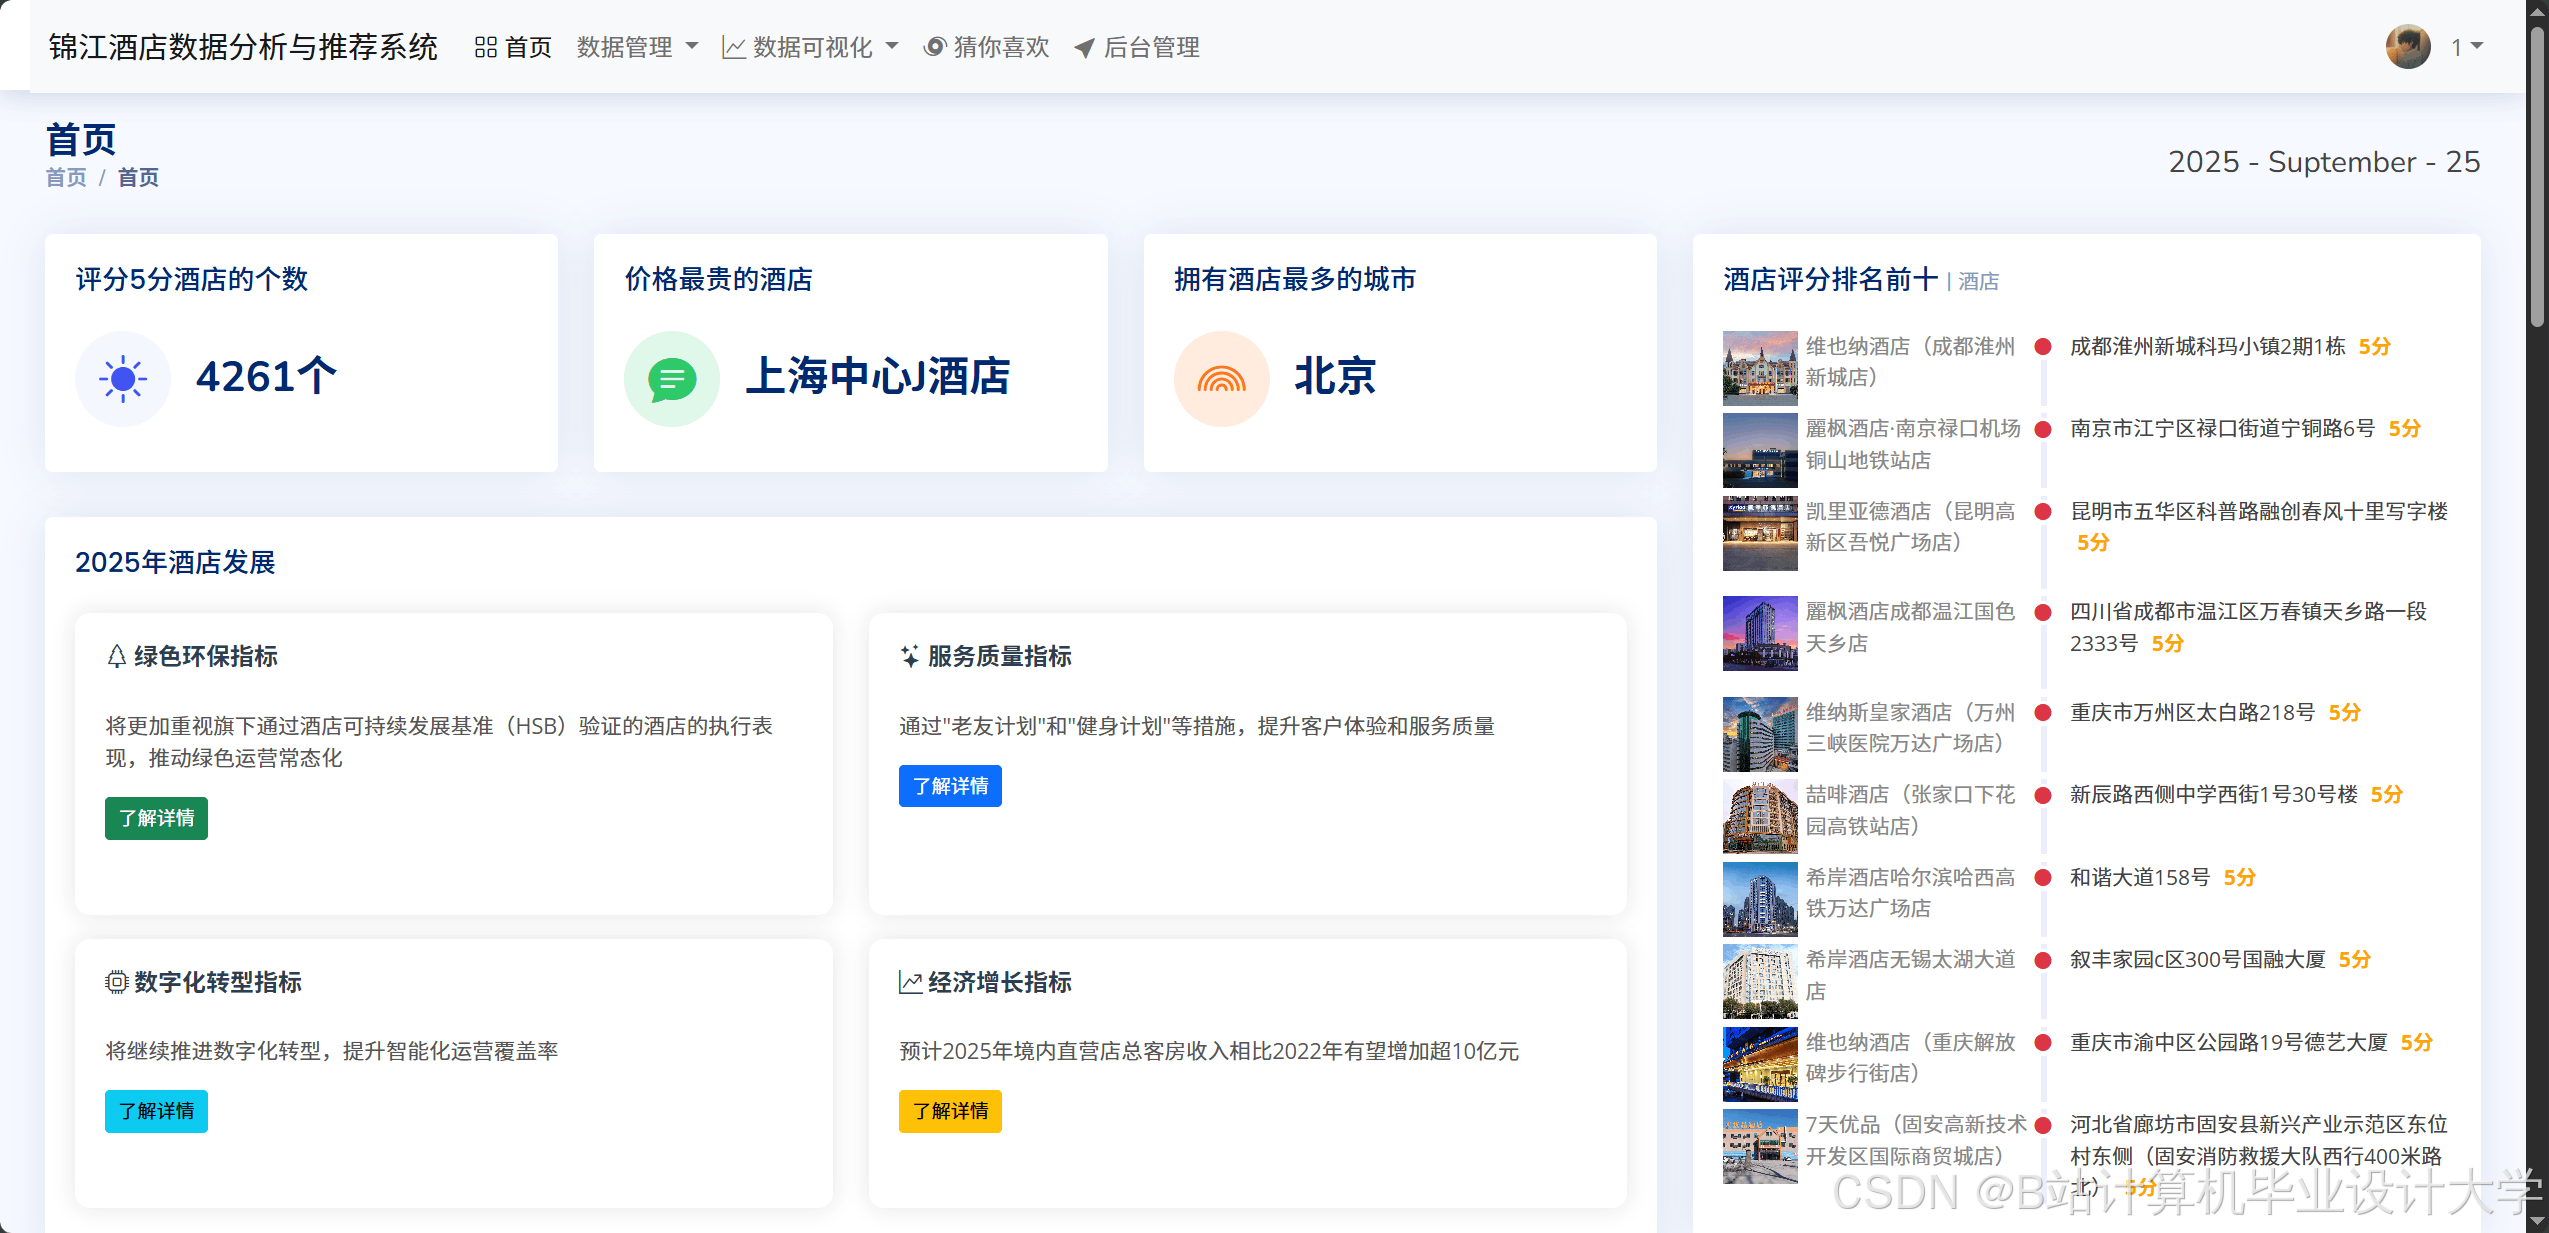Click the user avatar picture

[2407, 47]
